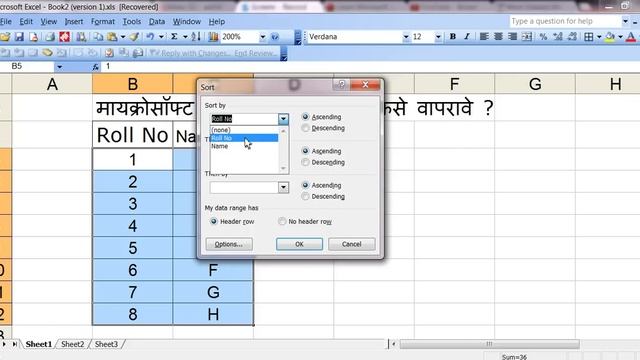Select Name in Sort by list

point(244,146)
